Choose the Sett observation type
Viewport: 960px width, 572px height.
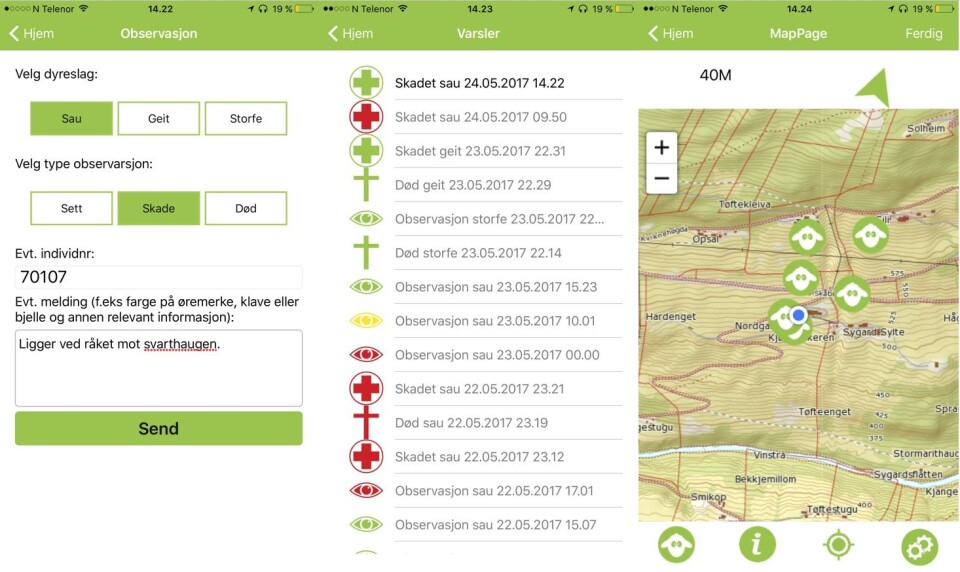click(x=71, y=208)
